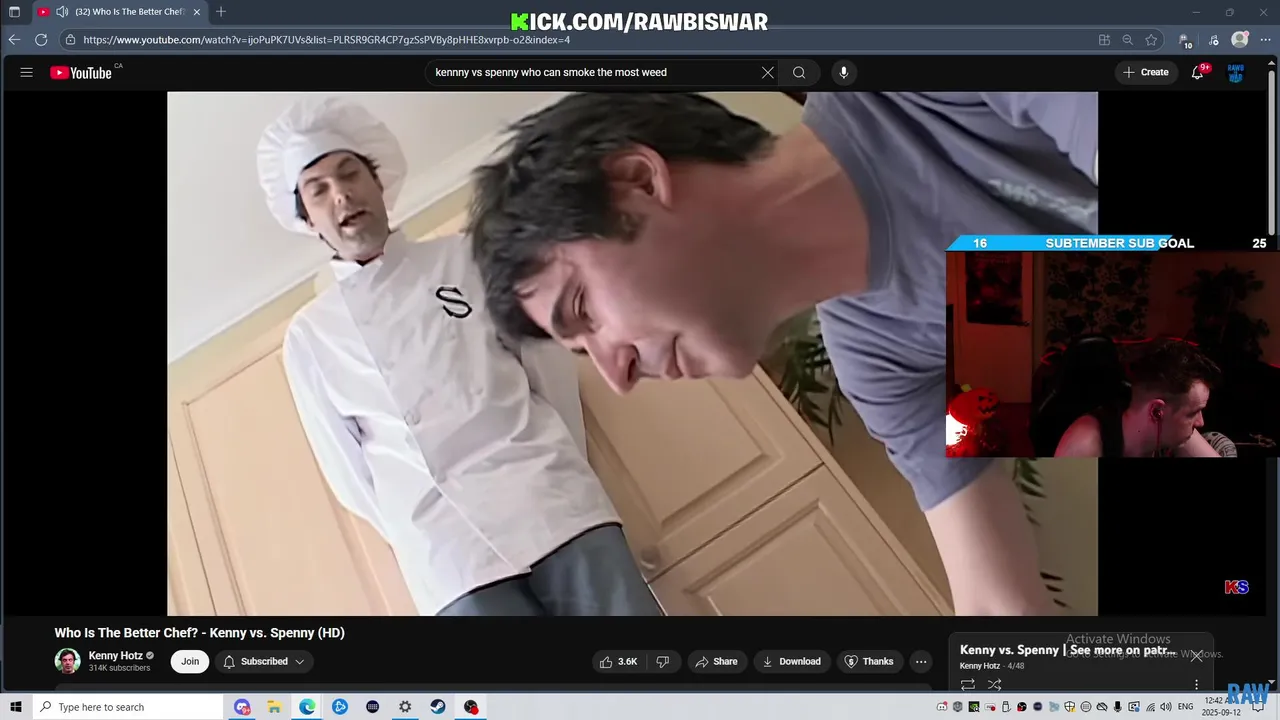
Task: Open File Explorer from the taskbar
Action: coord(274,707)
